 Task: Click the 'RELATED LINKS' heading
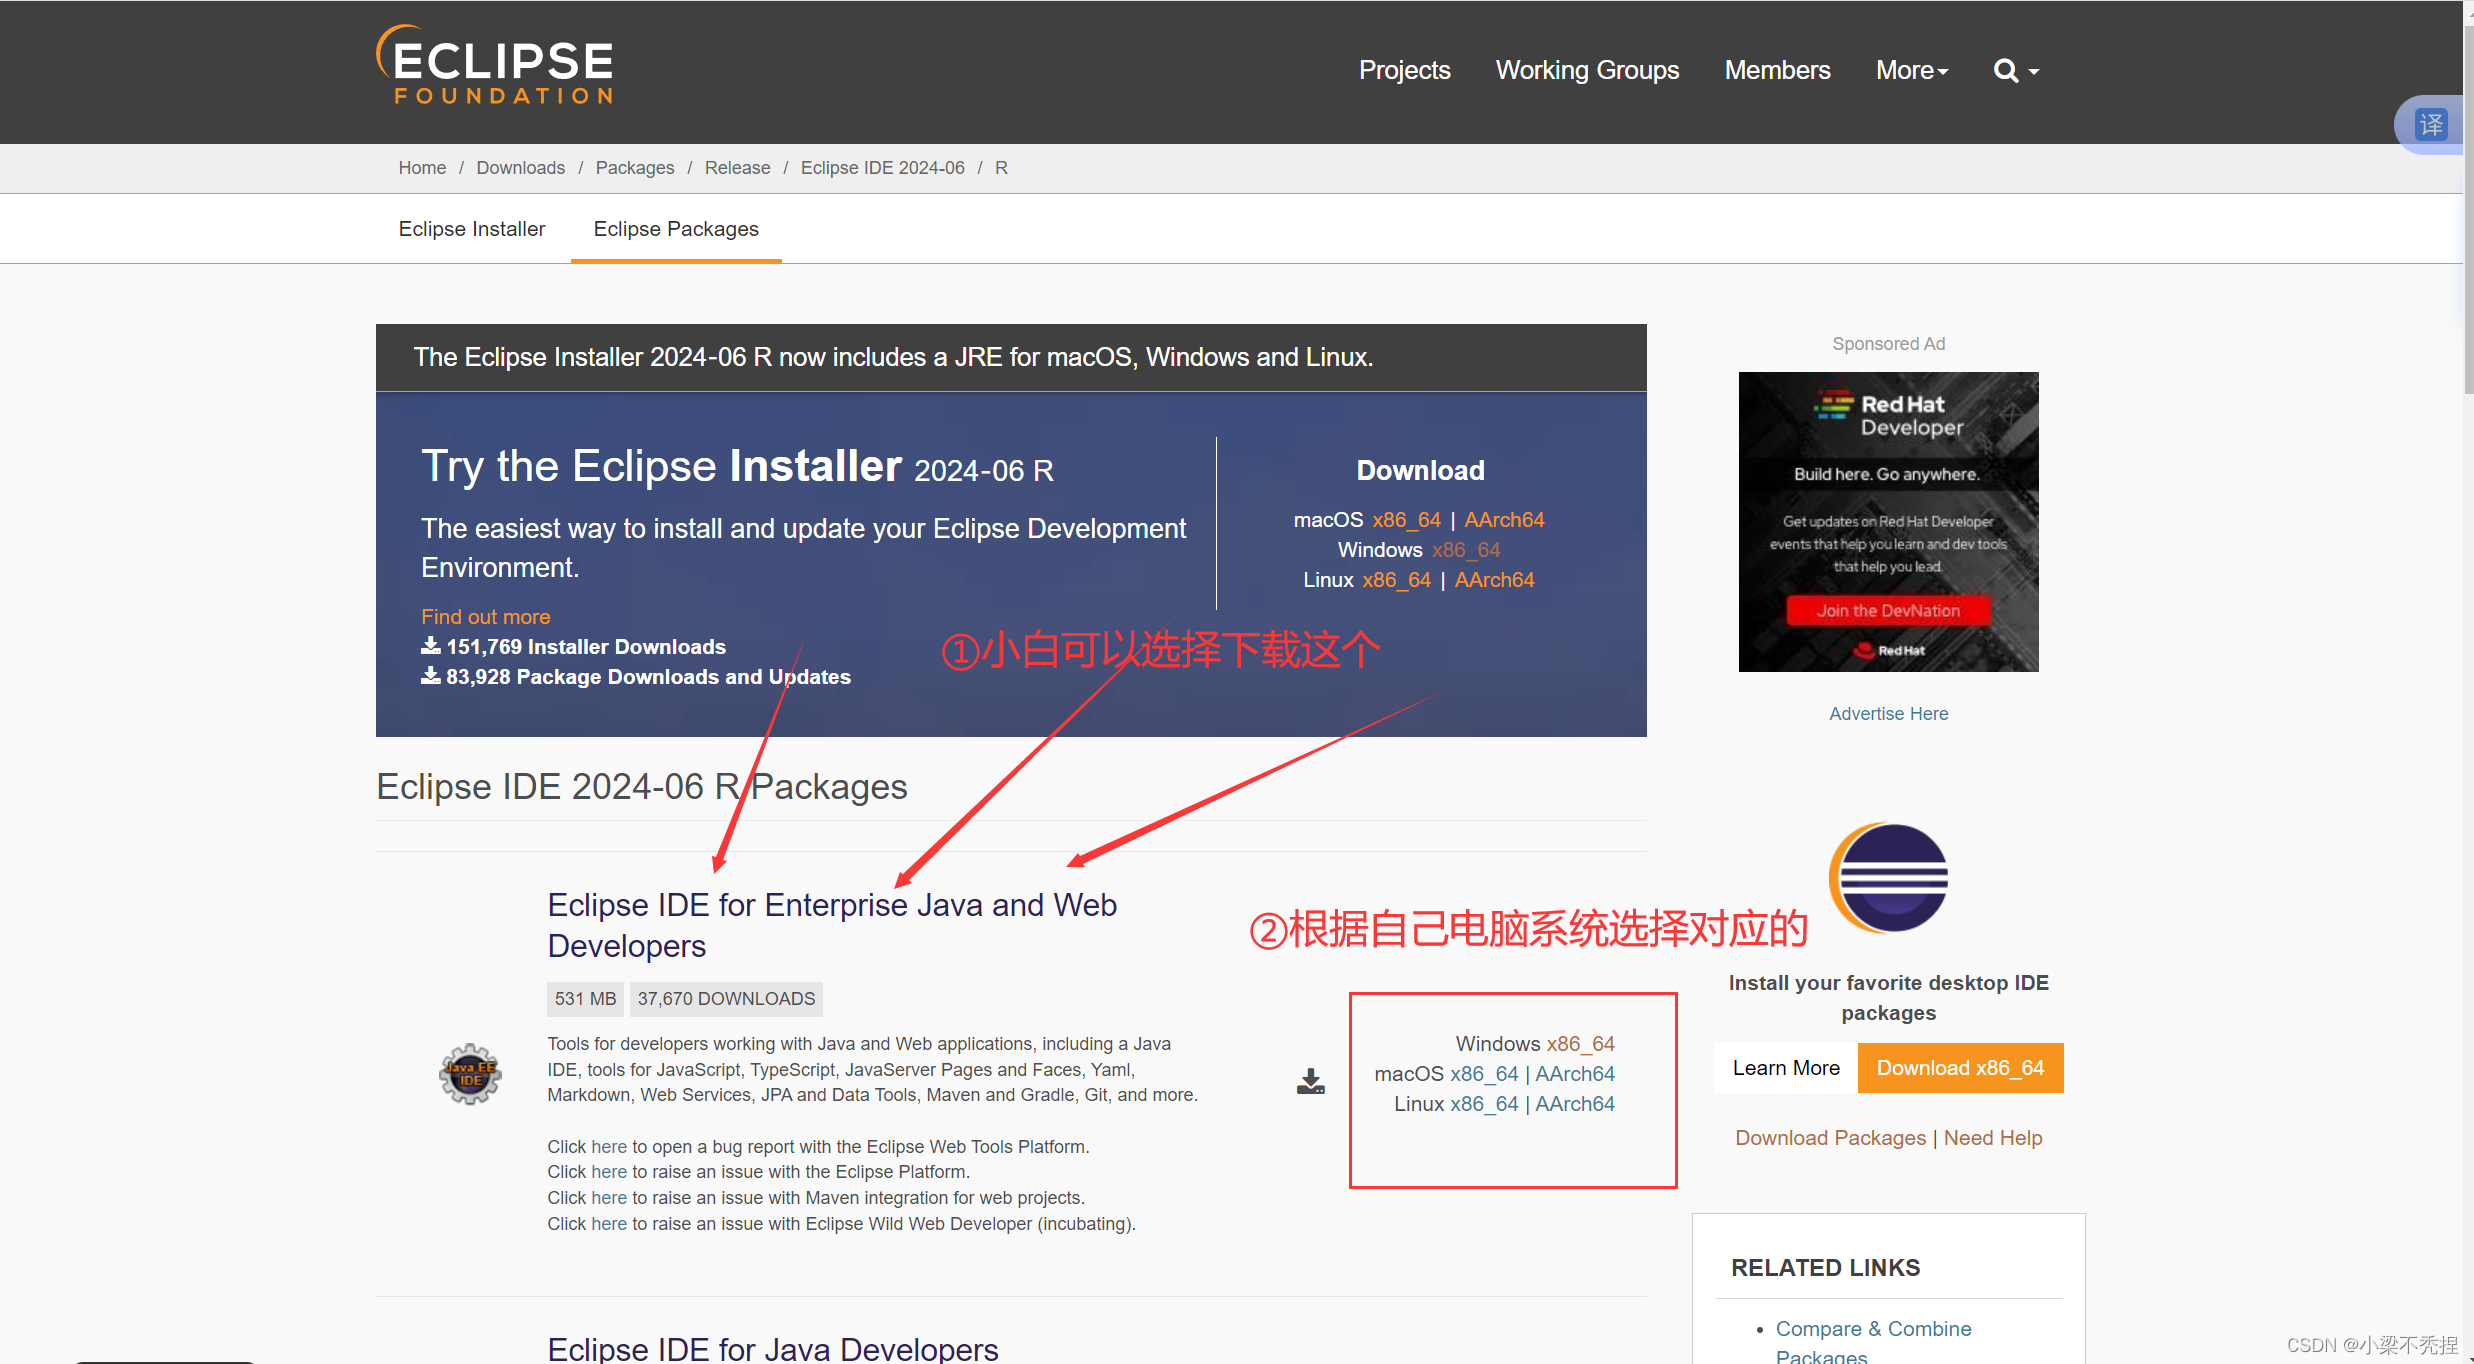1825,1268
